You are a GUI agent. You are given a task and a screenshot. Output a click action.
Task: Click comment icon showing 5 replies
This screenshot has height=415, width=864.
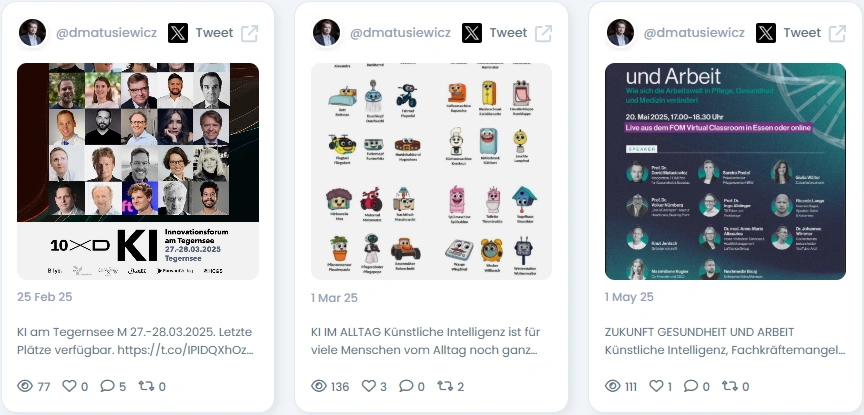[x=107, y=386]
